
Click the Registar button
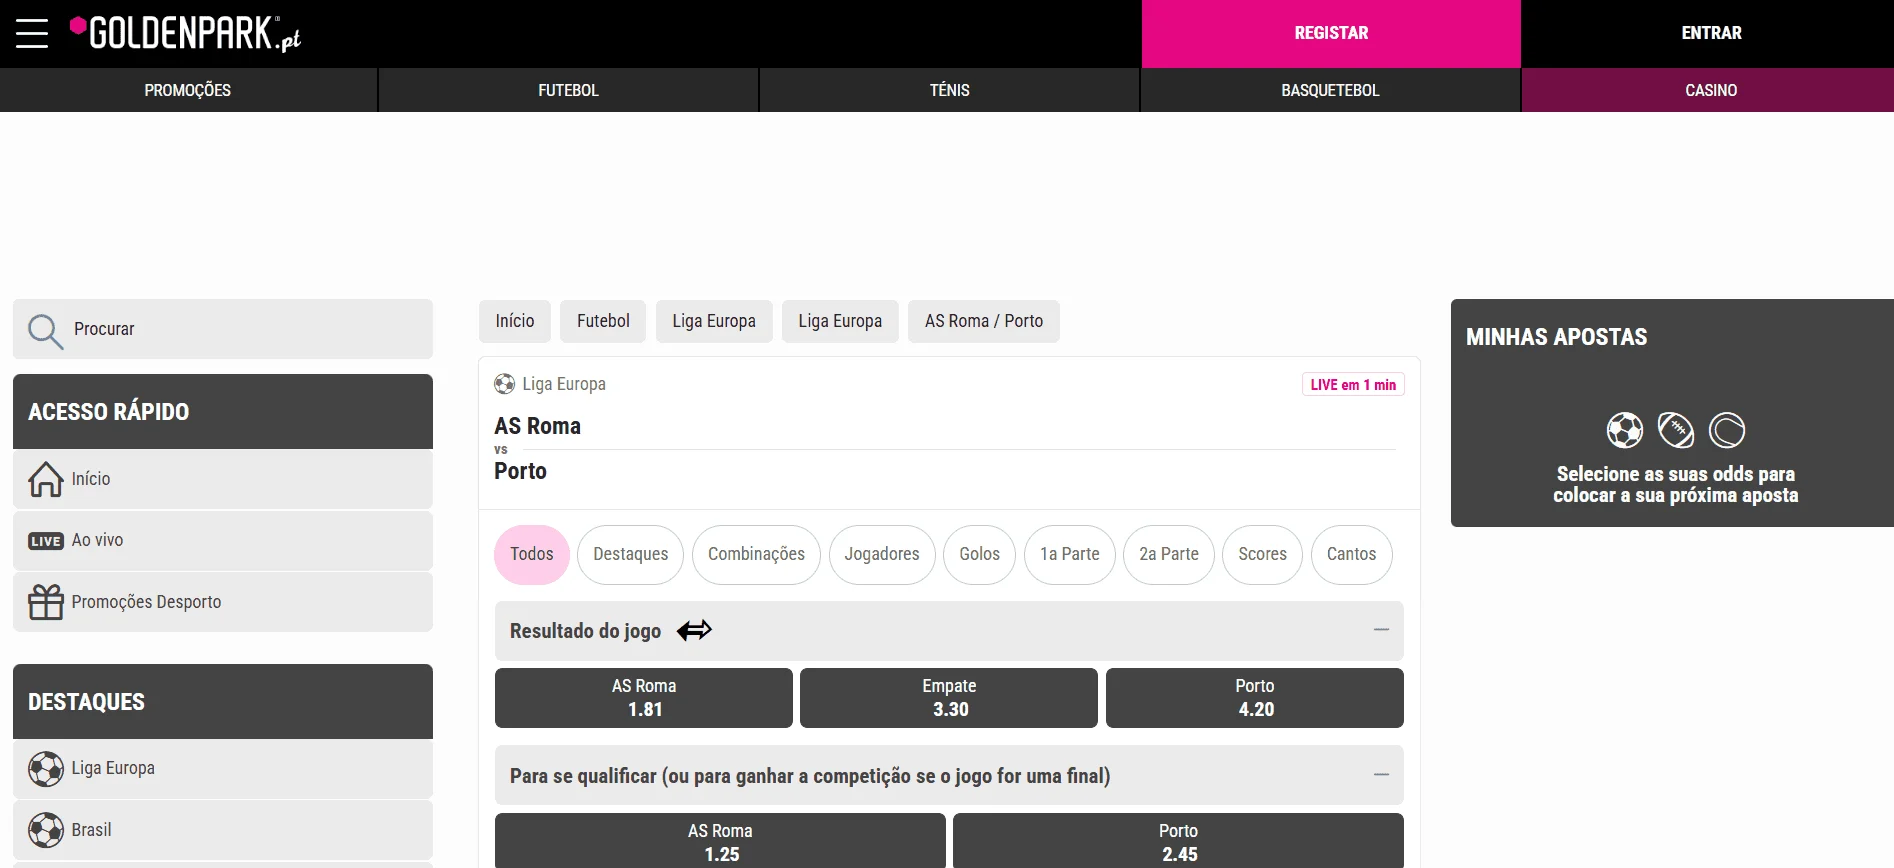1331,34
